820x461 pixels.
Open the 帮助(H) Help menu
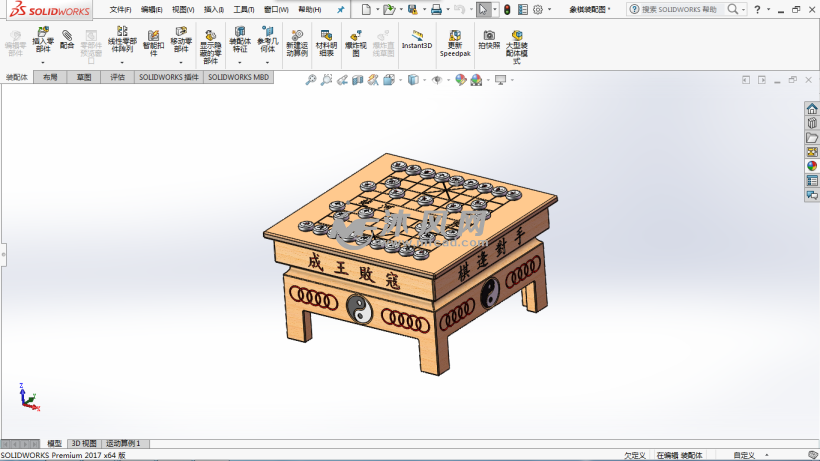point(310,9)
